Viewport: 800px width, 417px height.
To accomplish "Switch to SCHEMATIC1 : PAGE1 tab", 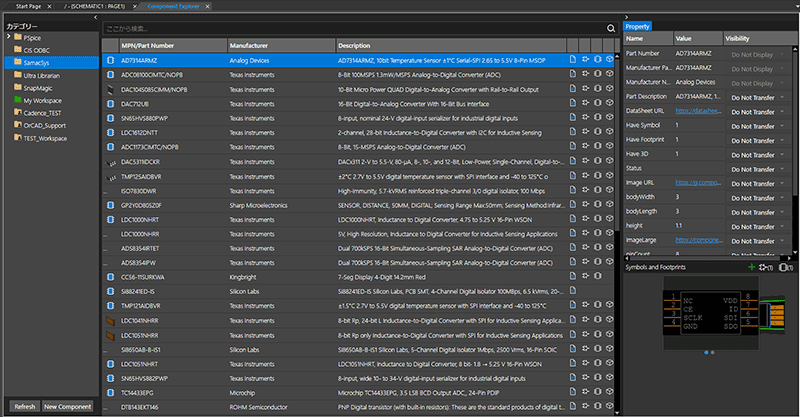I will pos(94,6).
